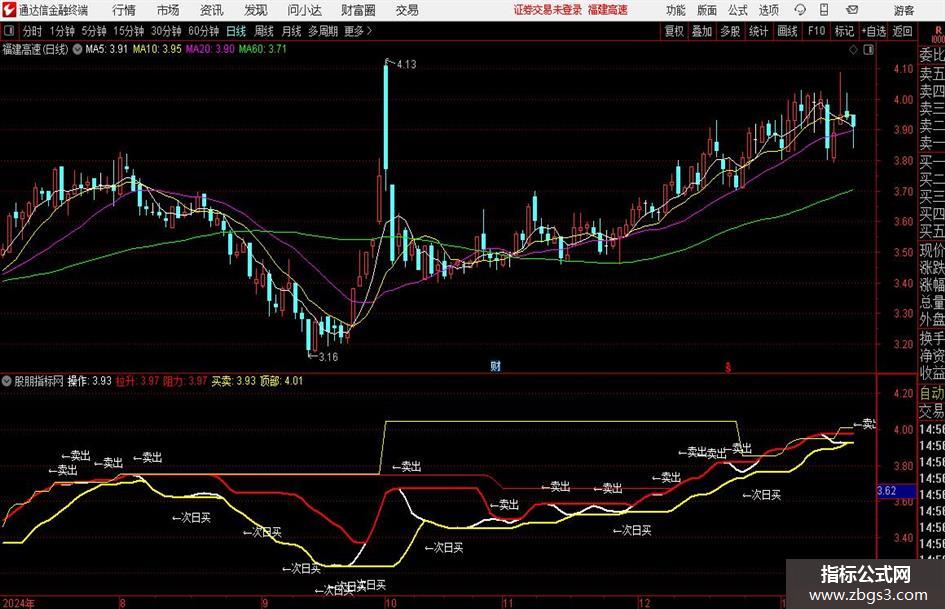Click the 游客 user account button
The width and height of the screenshot is (945, 609).
pos(903,10)
